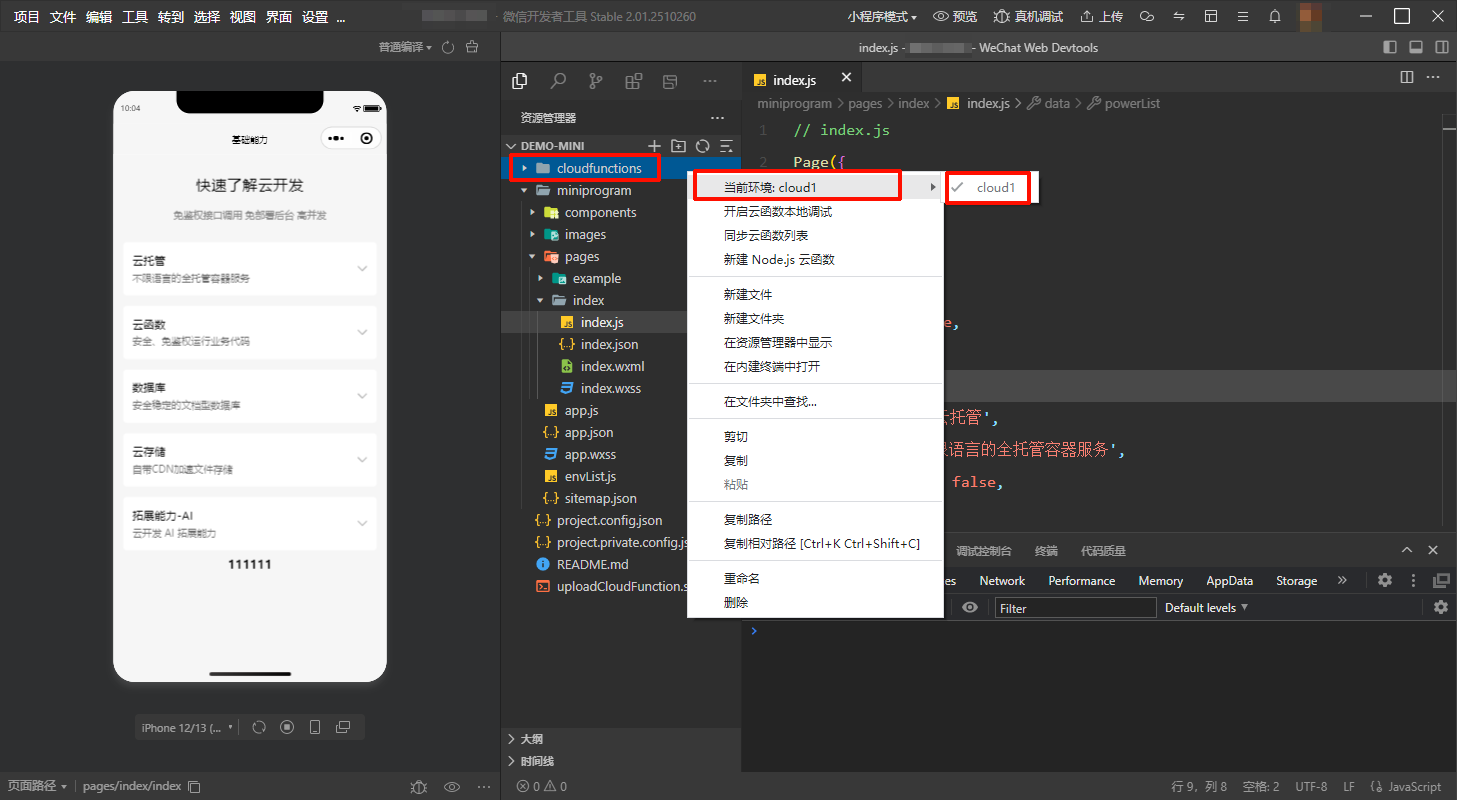This screenshot has width=1457, height=800.
Task: Refresh the explorer file tree
Action: [703, 146]
